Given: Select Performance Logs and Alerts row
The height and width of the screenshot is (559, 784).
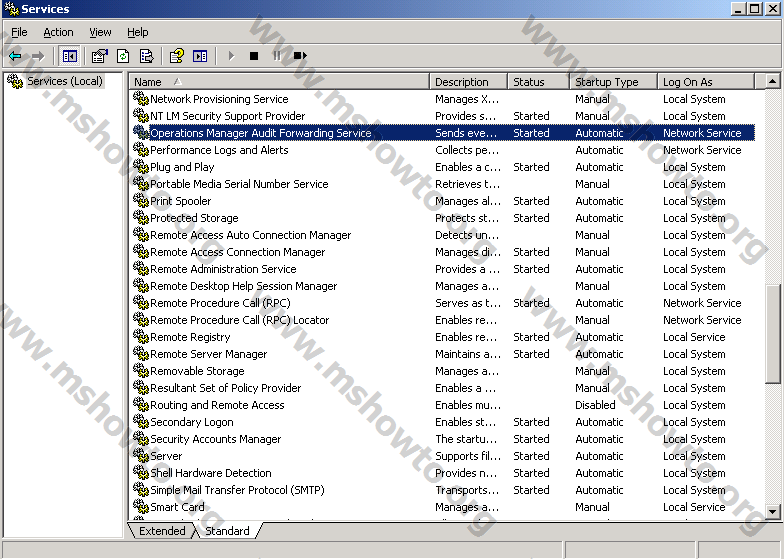Looking at the screenshot, I should tap(442, 150).
